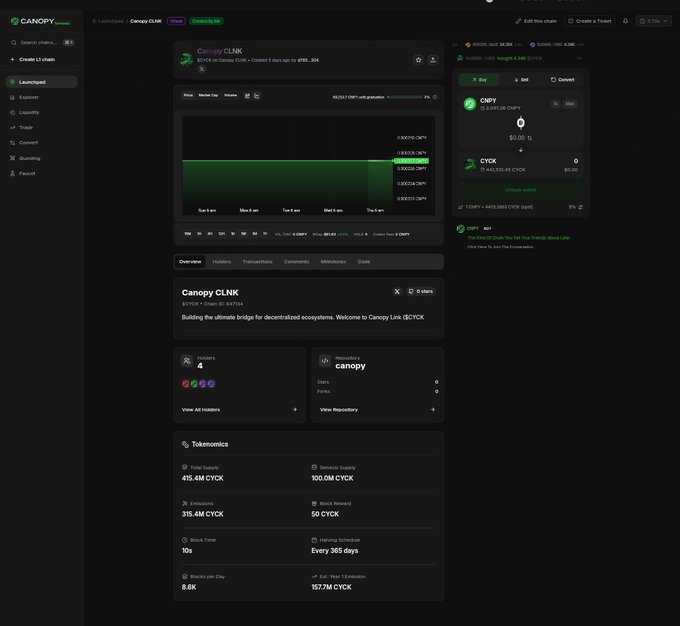Image resolution: width=680 pixels, height=626 pixels.
Task: Switch to the Milestones tab
Action: tap(333, 262)
